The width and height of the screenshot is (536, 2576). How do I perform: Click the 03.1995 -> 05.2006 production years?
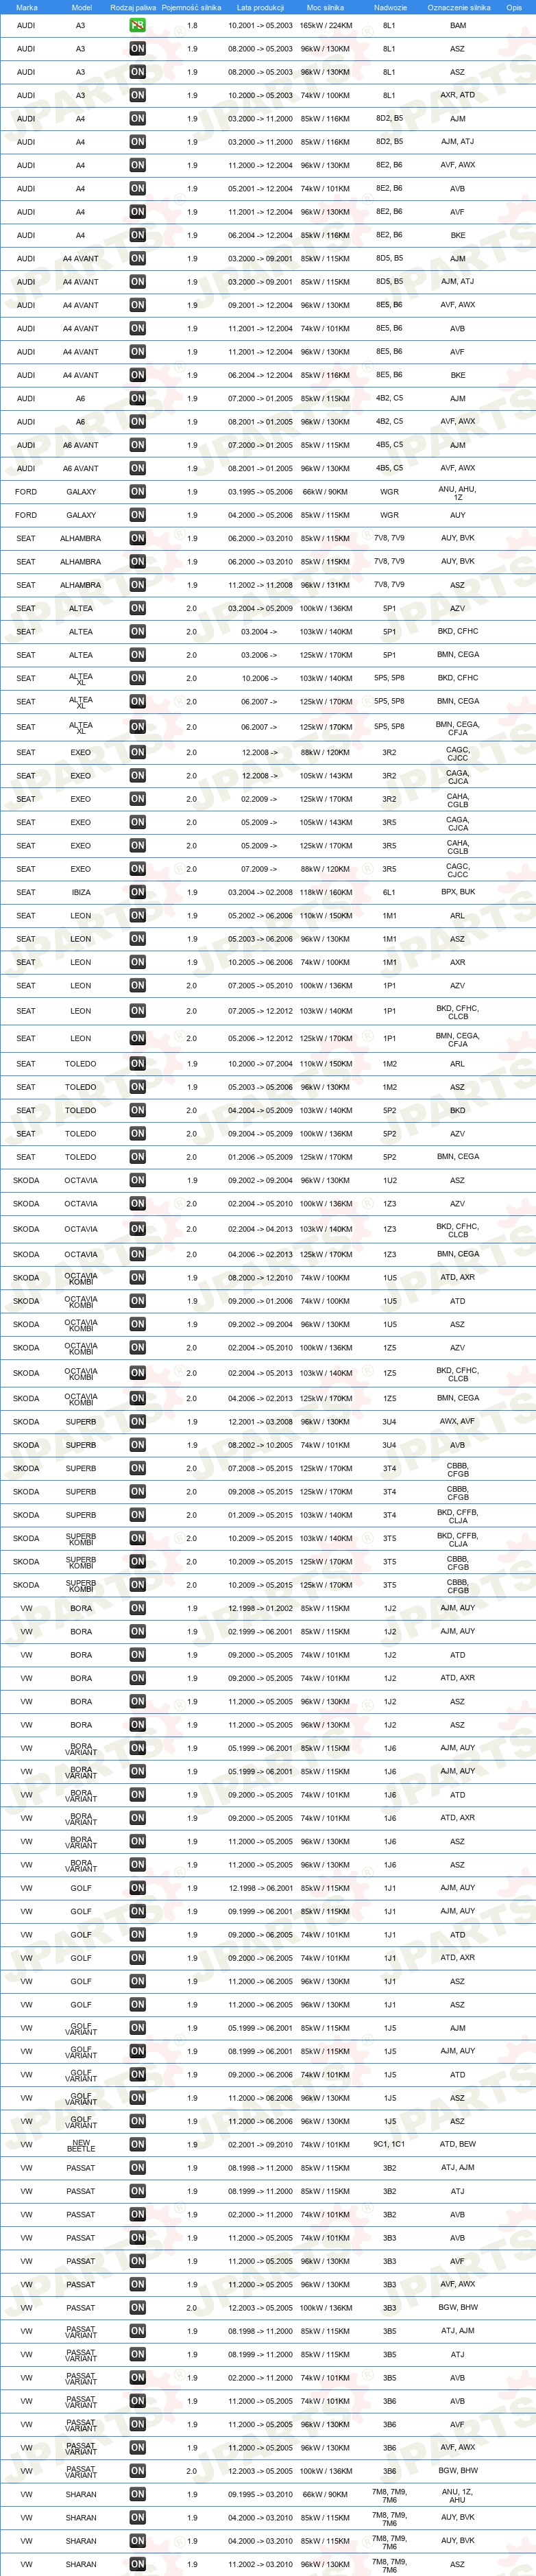pyautogui.click(x=260, y=493)
